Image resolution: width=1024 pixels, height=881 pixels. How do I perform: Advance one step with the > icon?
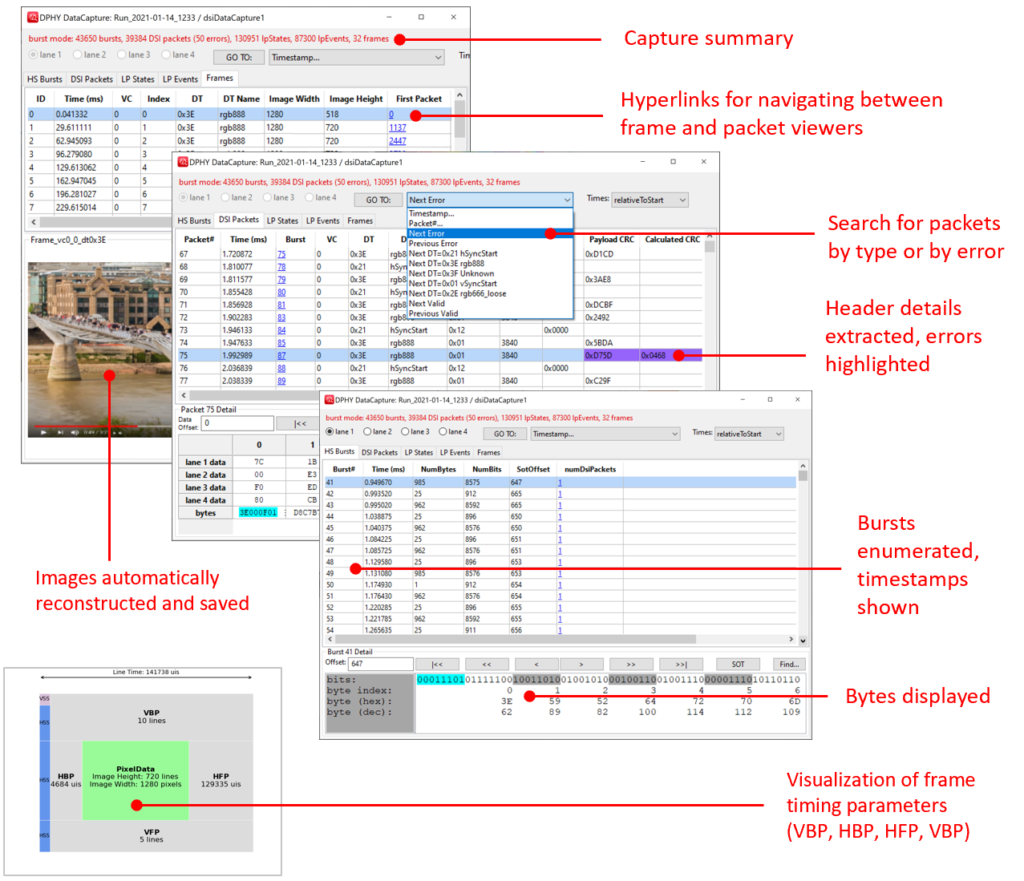click(x=583, y=664)
